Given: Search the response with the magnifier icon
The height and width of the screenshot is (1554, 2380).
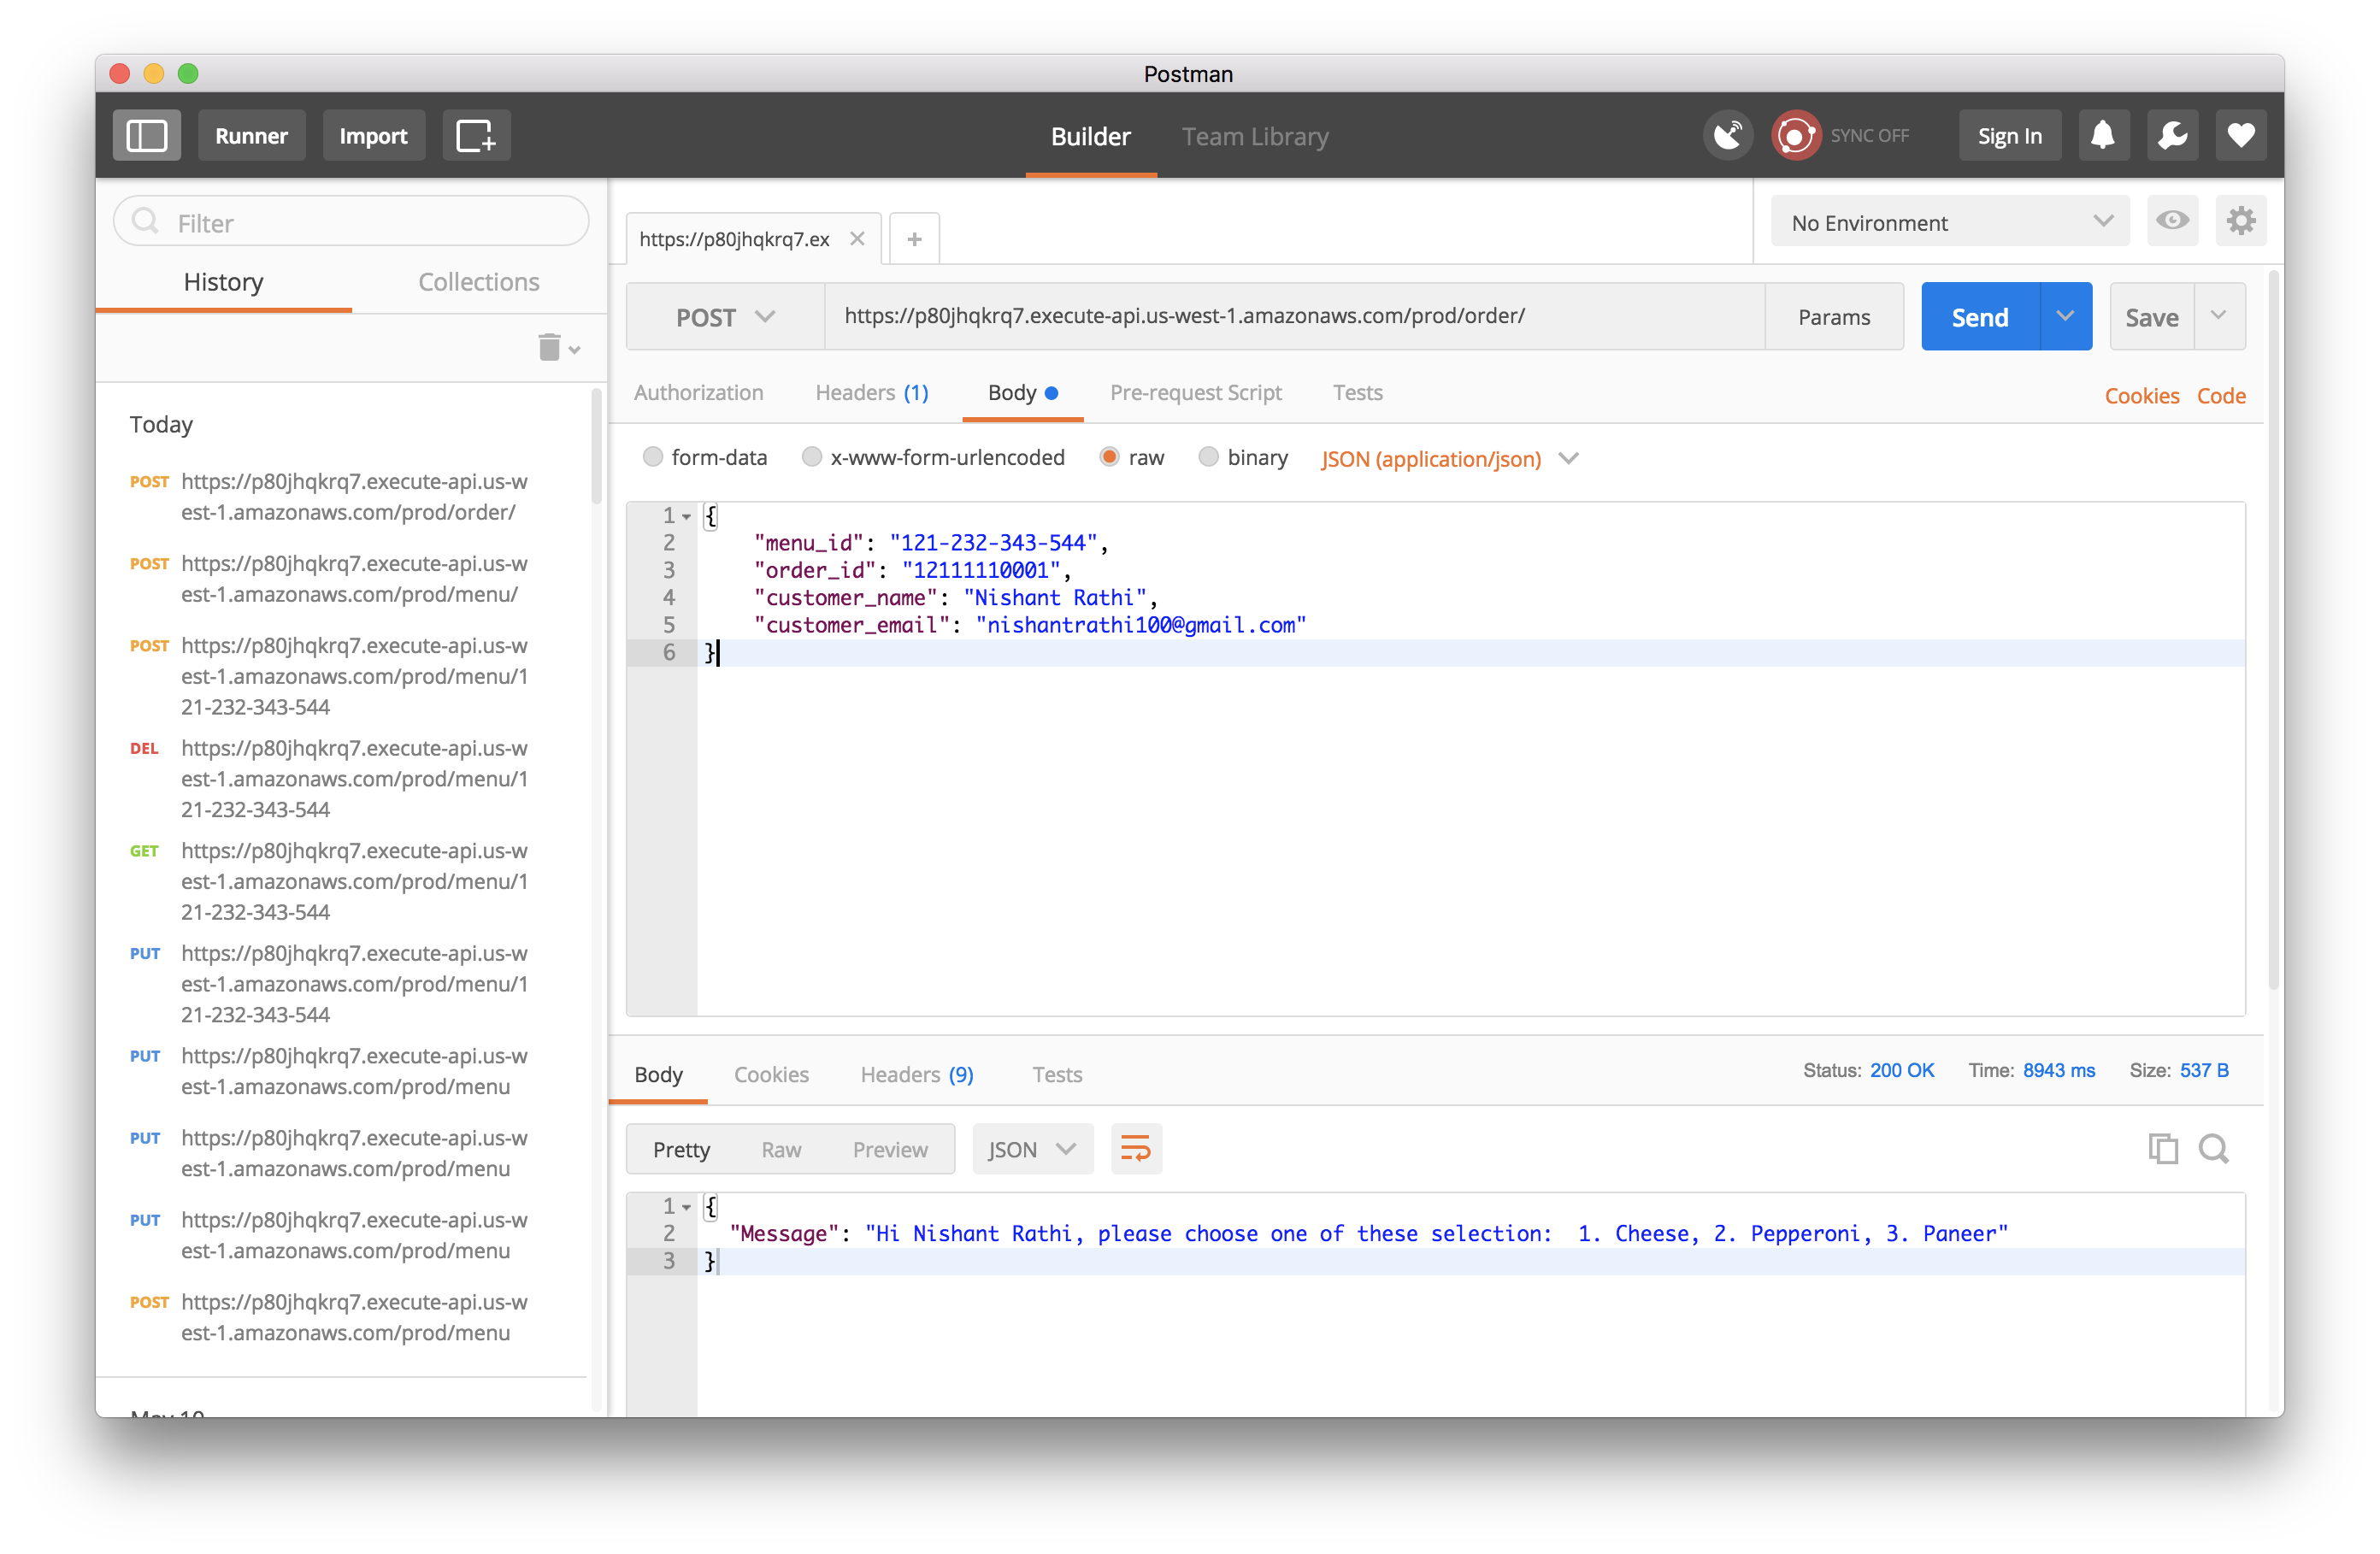Looking at the screenshot, I should pyautogui.click(x=2212, y=1148).
